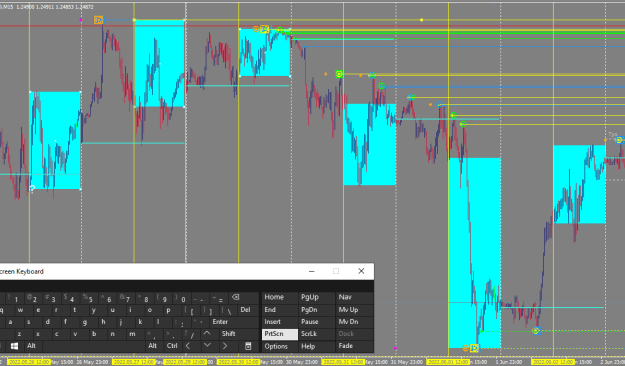Click the semicolon key
Screen dimensions: 625x366
181,322
